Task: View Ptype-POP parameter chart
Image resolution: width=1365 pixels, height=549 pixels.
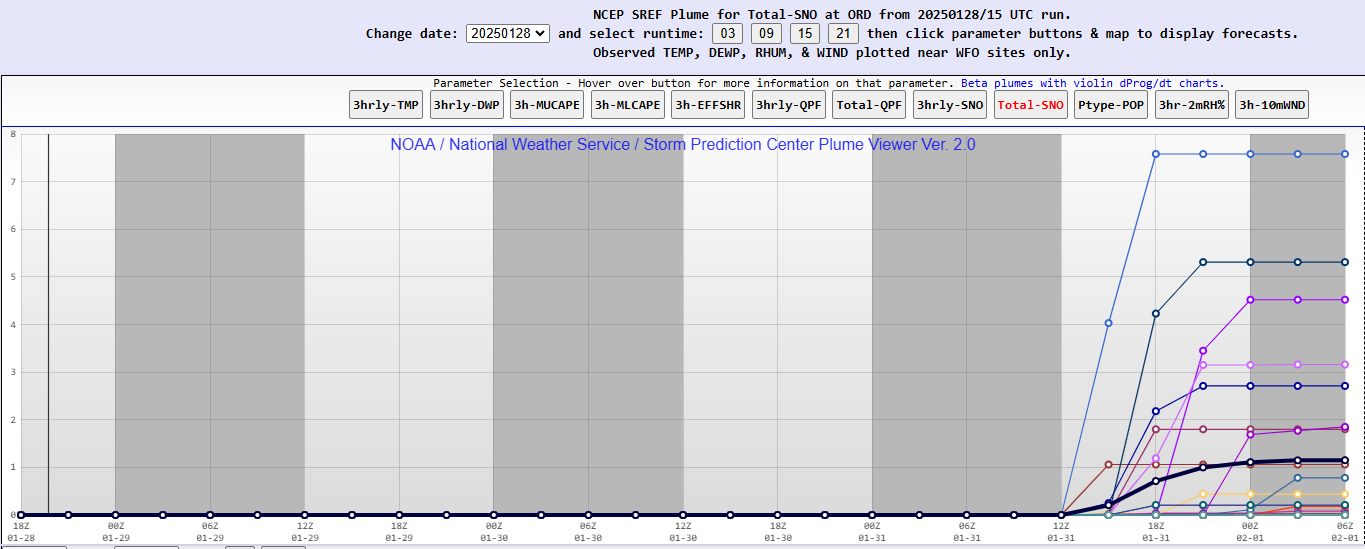Action: pos(1112,104)
